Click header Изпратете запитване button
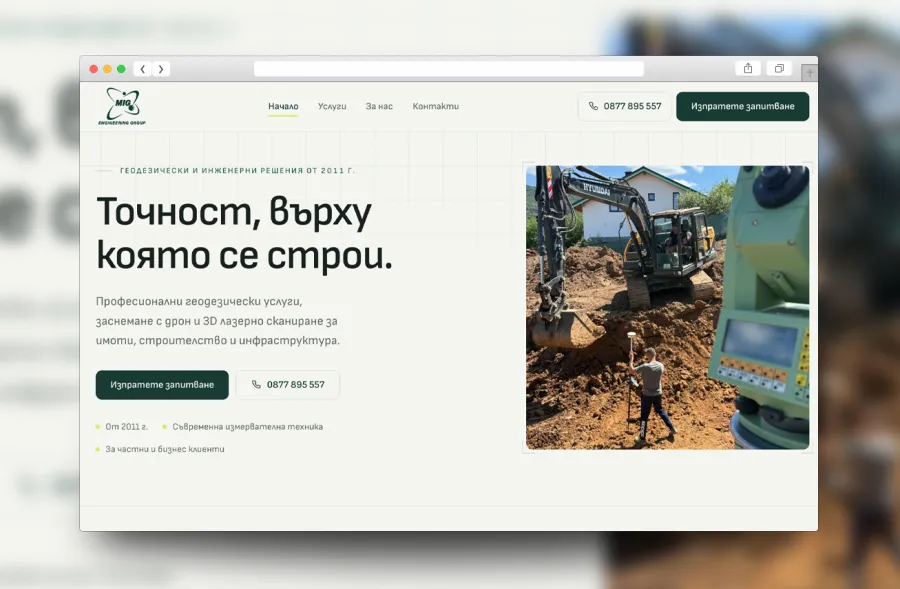 [743, 106]
